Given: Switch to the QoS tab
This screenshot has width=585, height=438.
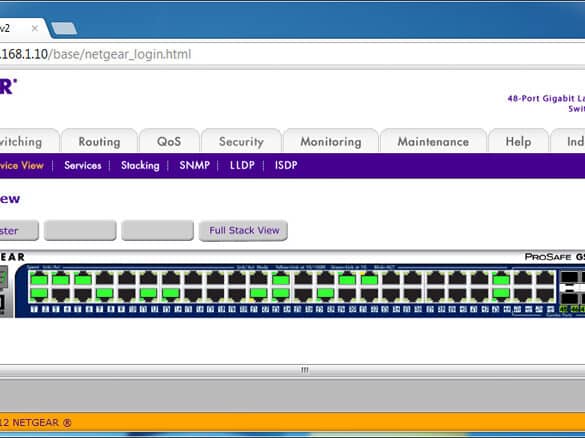Looking at the screenshot, I should point(169,141).
